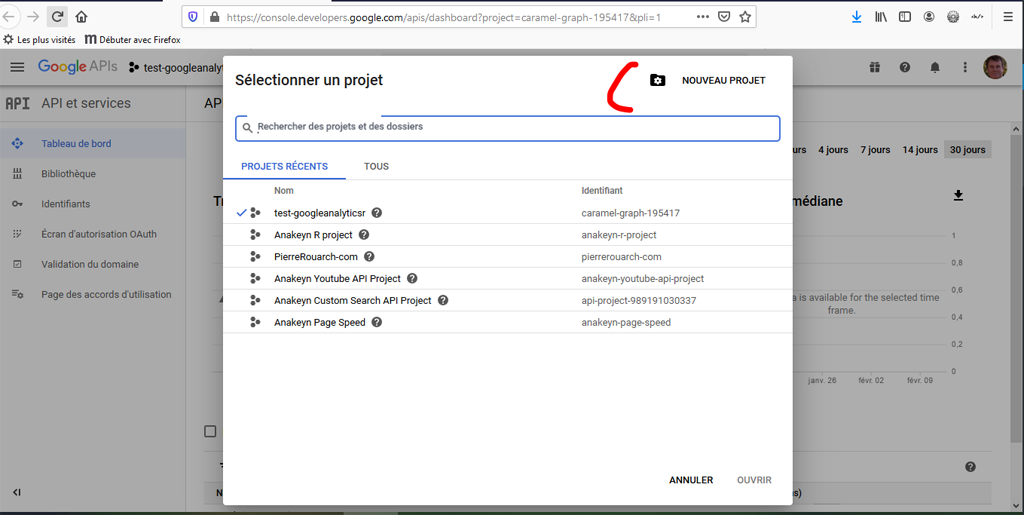
Task: Select 7 jours time range
Action: click(x=875, y=149)
